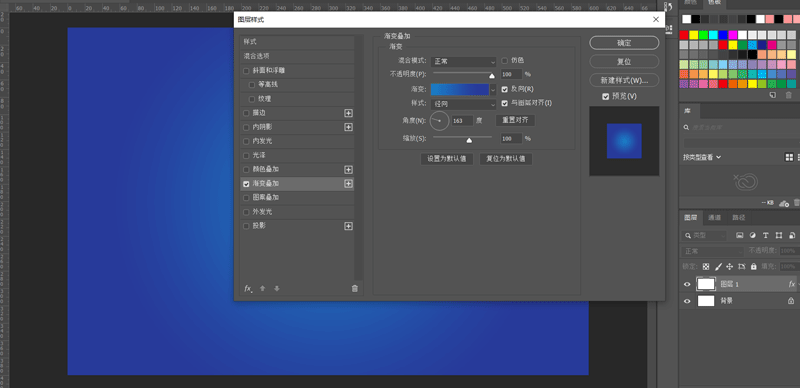800x388 pixels.
Task: Switch Libraries panel to grid view
Action: tap(789, 157)
